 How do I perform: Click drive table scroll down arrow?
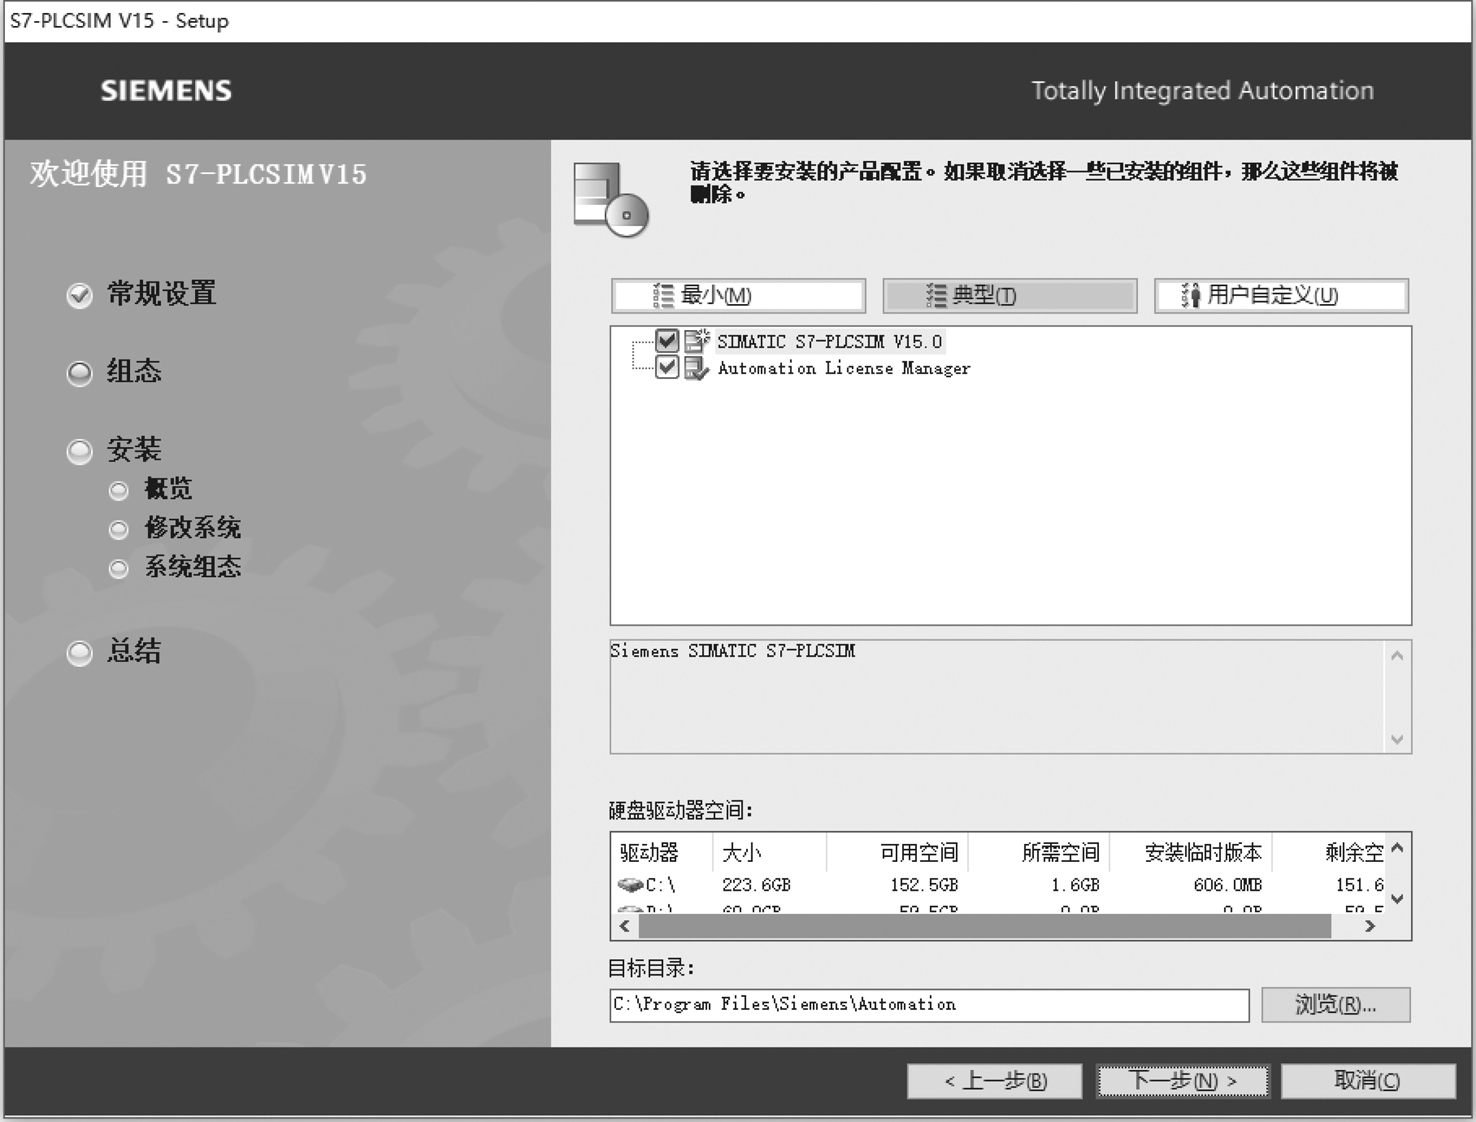pos(1397,899)
